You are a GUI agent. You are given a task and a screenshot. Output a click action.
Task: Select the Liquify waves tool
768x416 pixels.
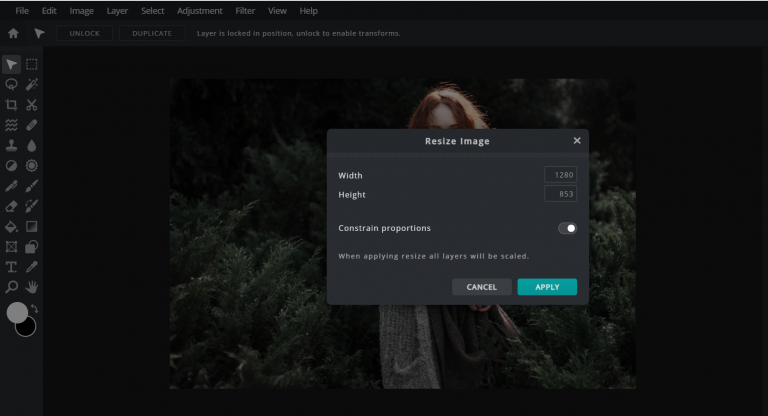click(x=11, y=125)
